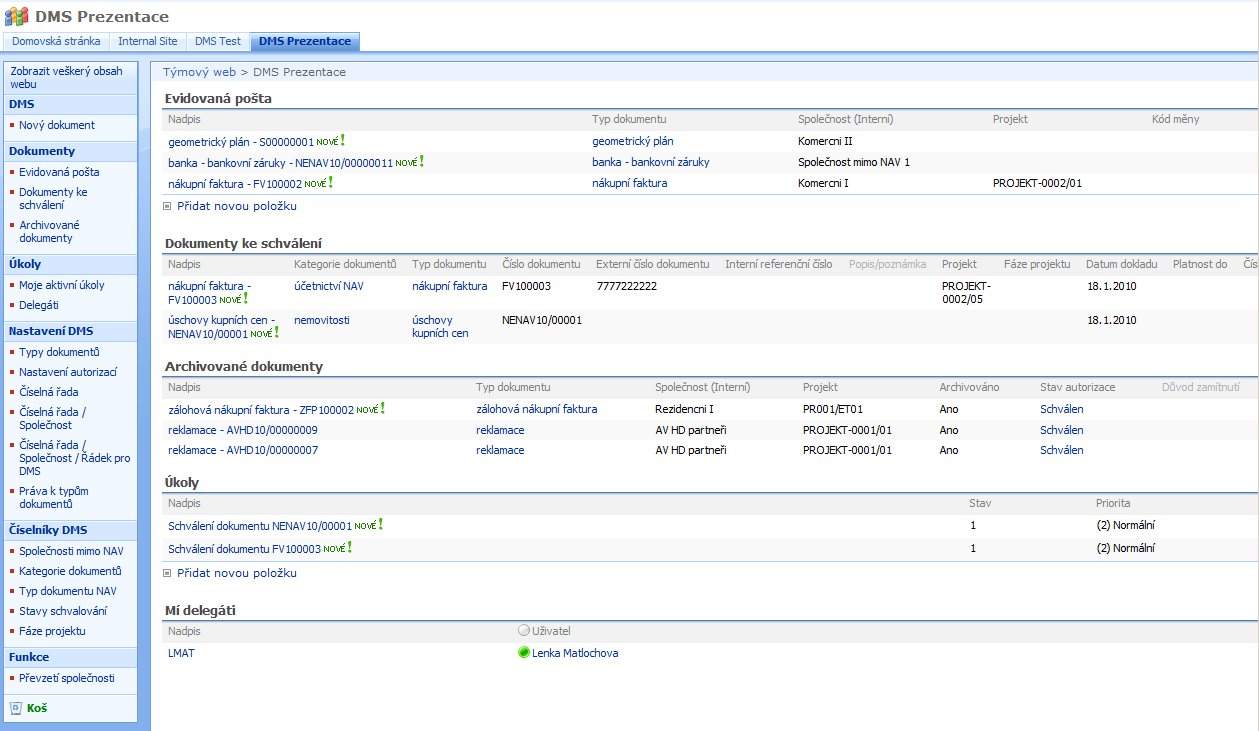Open the LMAT delegate entry
The height and width of the screenshot is (731, 1259).
(x=182, y=653)
